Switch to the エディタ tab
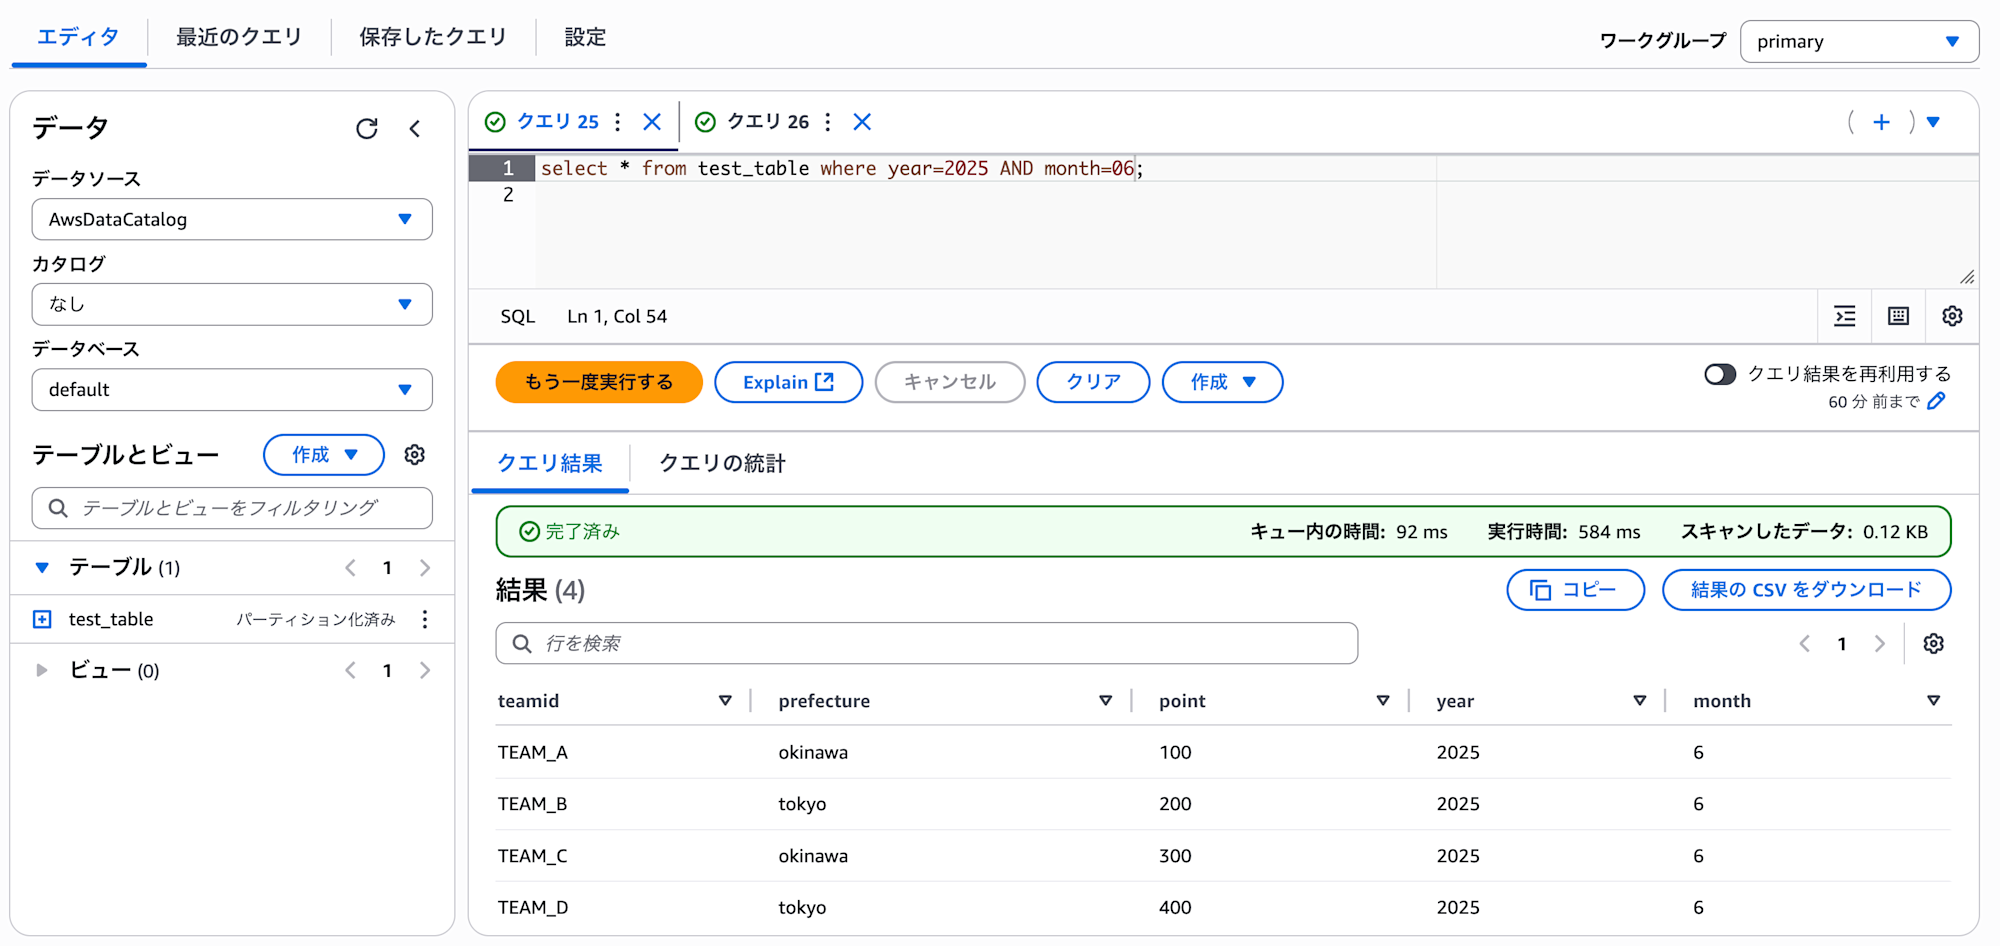Image resolution: width=2000 pixels, height=946 pixels. tap(78, 38)
